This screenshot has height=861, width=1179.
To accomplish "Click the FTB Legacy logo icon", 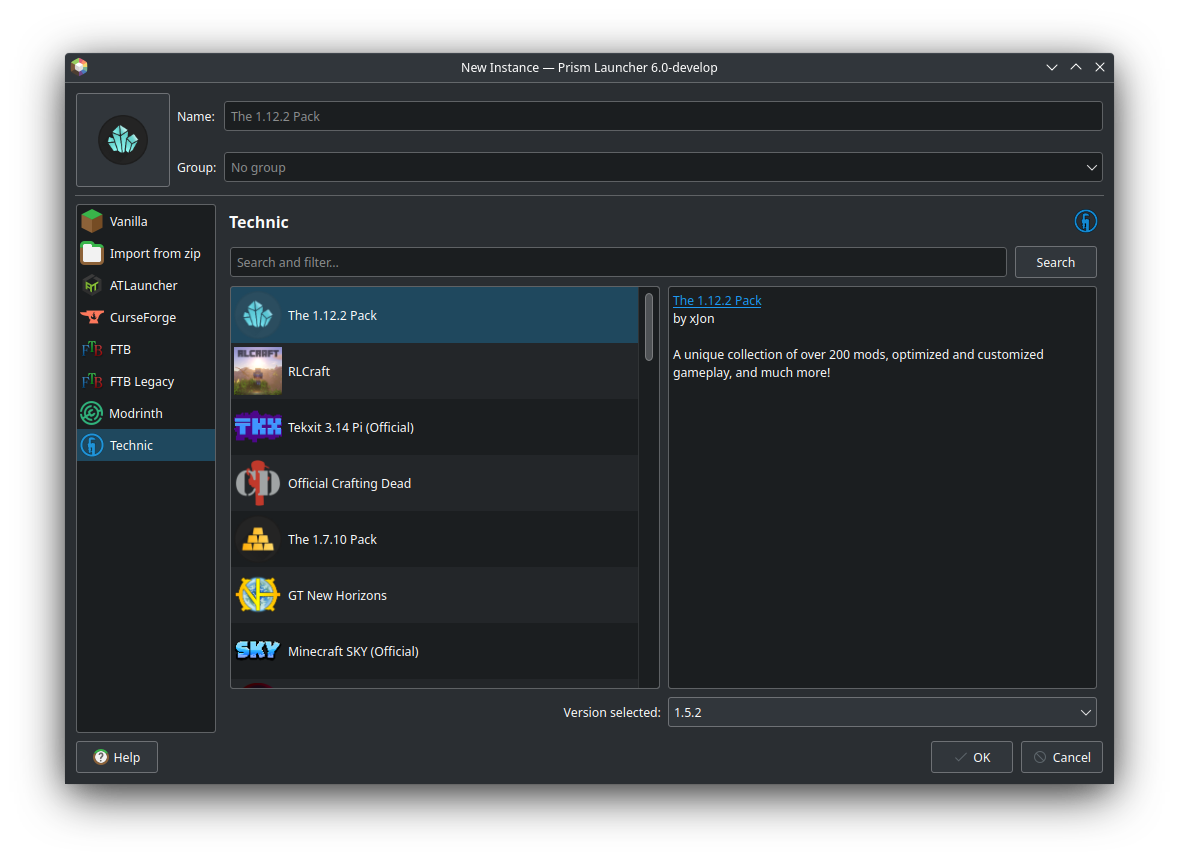I will pyautogui.click(x=92, y=381).
